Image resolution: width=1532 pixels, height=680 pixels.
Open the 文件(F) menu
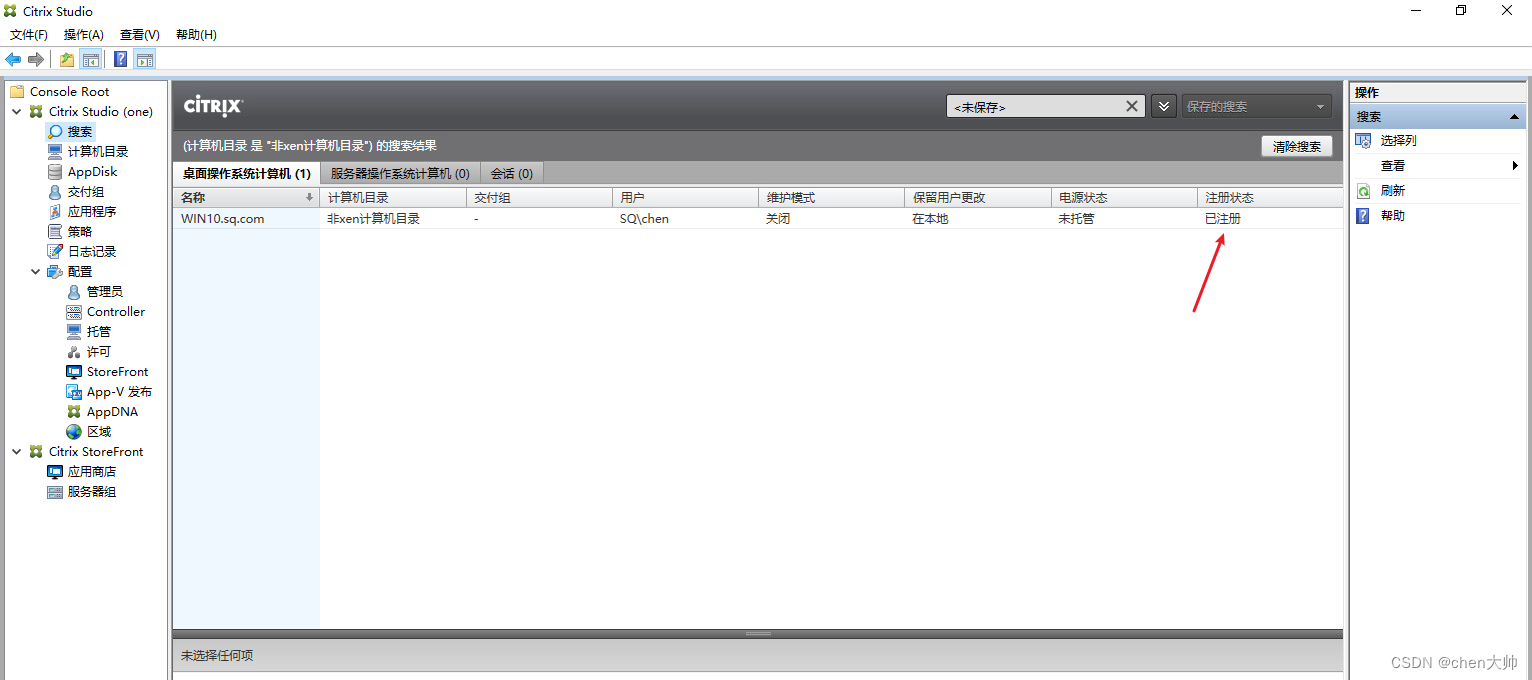pyautogui.click(x=29, y=34)
